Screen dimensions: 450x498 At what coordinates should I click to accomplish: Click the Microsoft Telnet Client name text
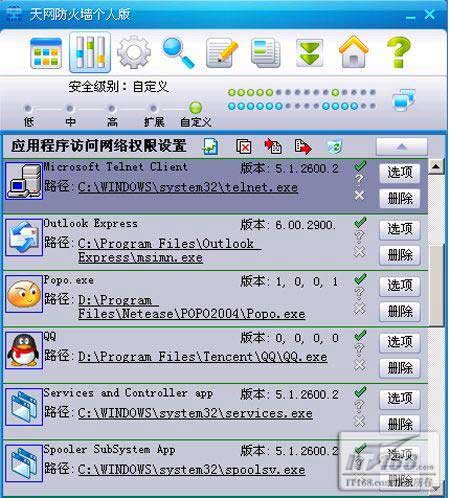tap(115, 167)
